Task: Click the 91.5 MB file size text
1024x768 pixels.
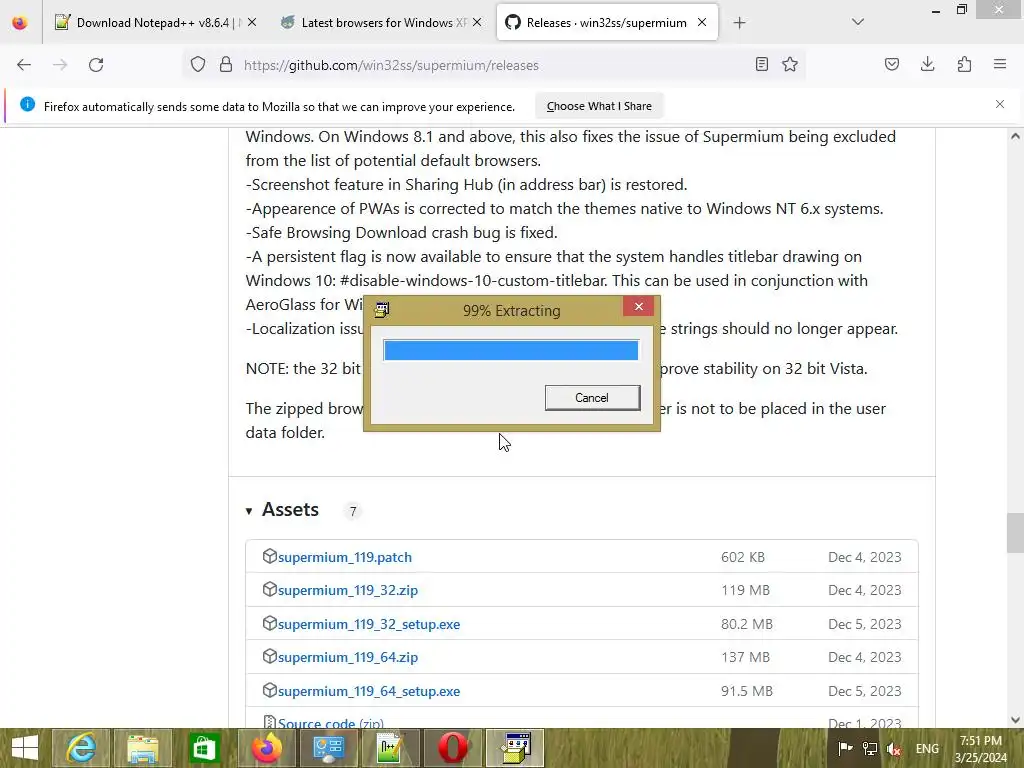Action: (x=746, y=691)
